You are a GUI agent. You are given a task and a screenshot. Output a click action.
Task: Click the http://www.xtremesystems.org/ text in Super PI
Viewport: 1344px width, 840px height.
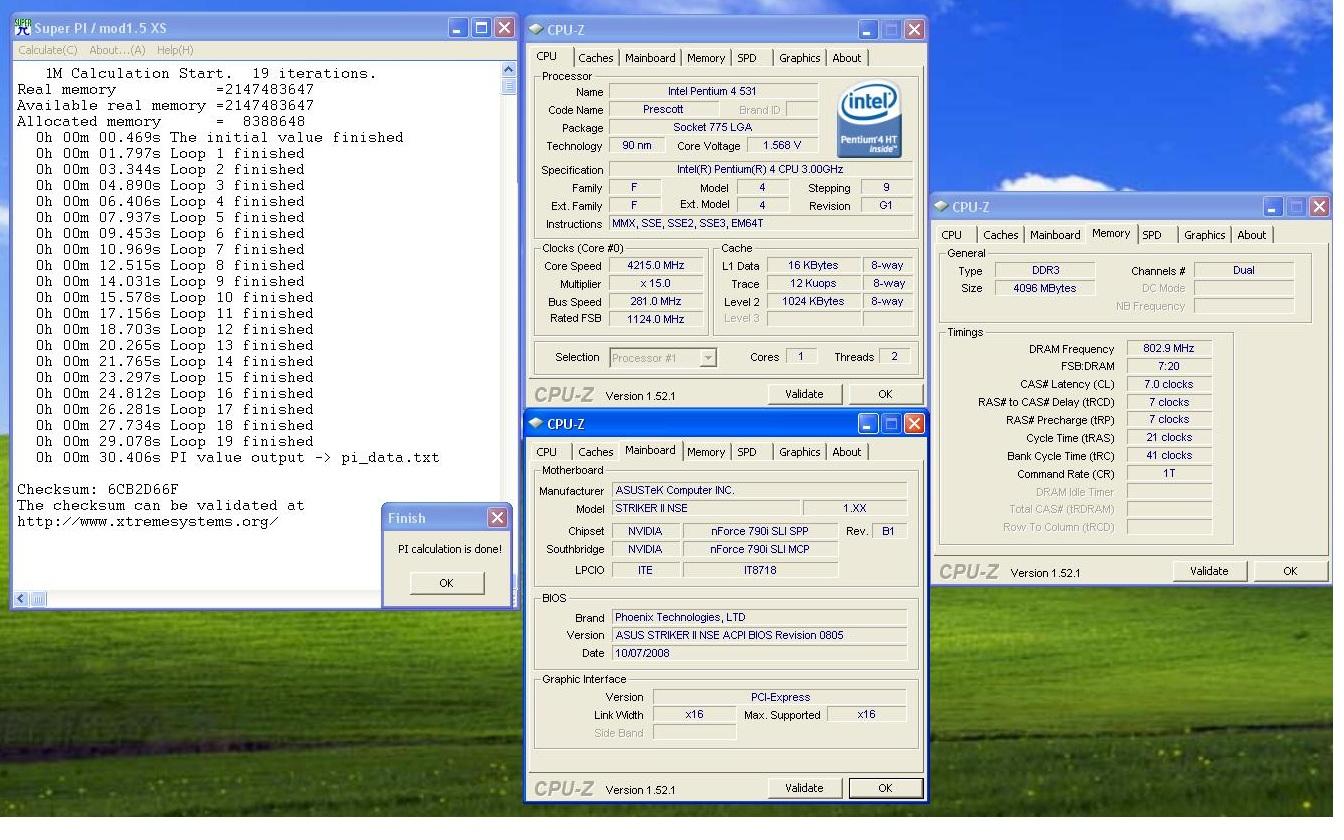(x=148, y=522)
